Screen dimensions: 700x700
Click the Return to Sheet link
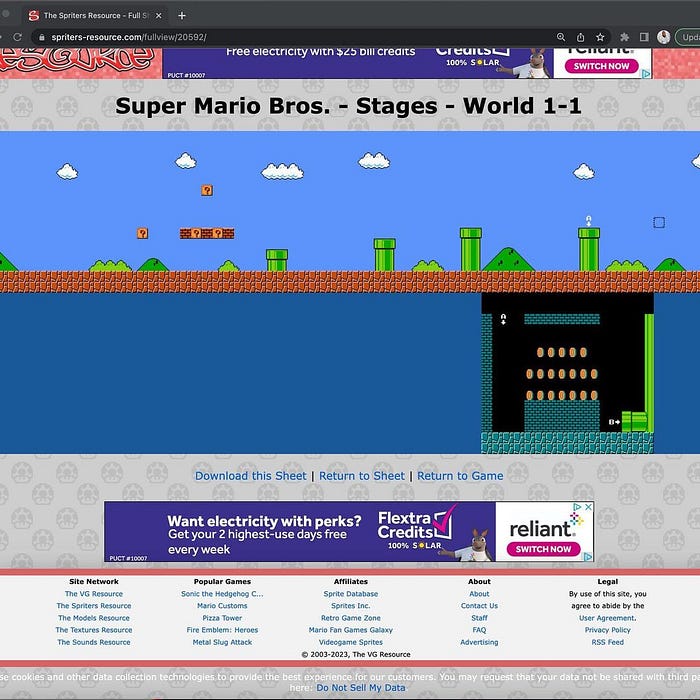[x=362, y=476]
